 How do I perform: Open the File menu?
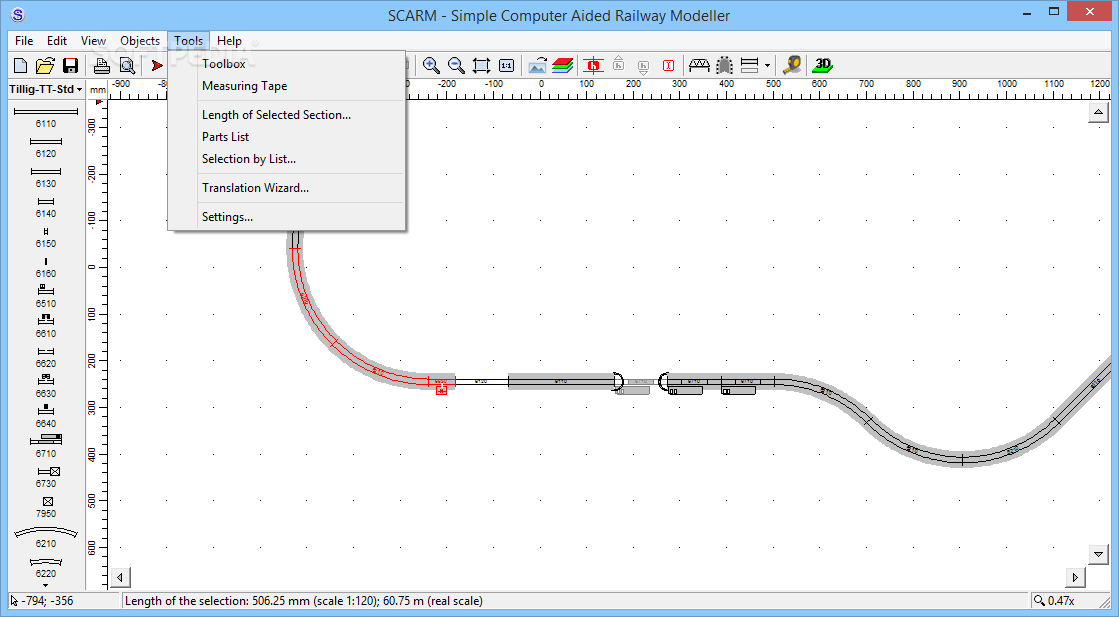(x=24, y=41)
